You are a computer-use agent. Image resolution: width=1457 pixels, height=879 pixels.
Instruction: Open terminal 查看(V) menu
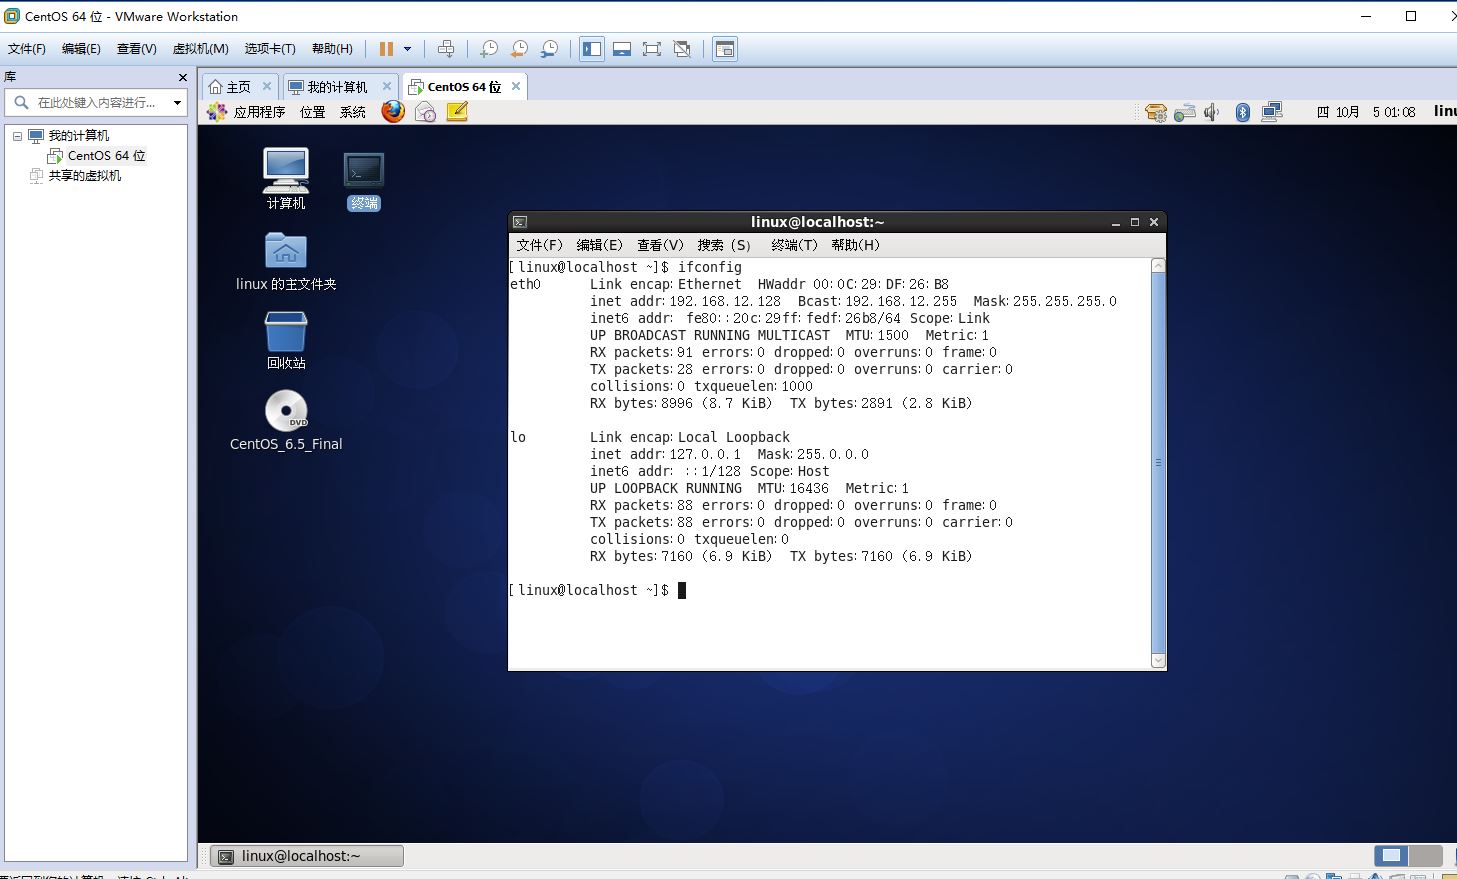coord(660,245)
